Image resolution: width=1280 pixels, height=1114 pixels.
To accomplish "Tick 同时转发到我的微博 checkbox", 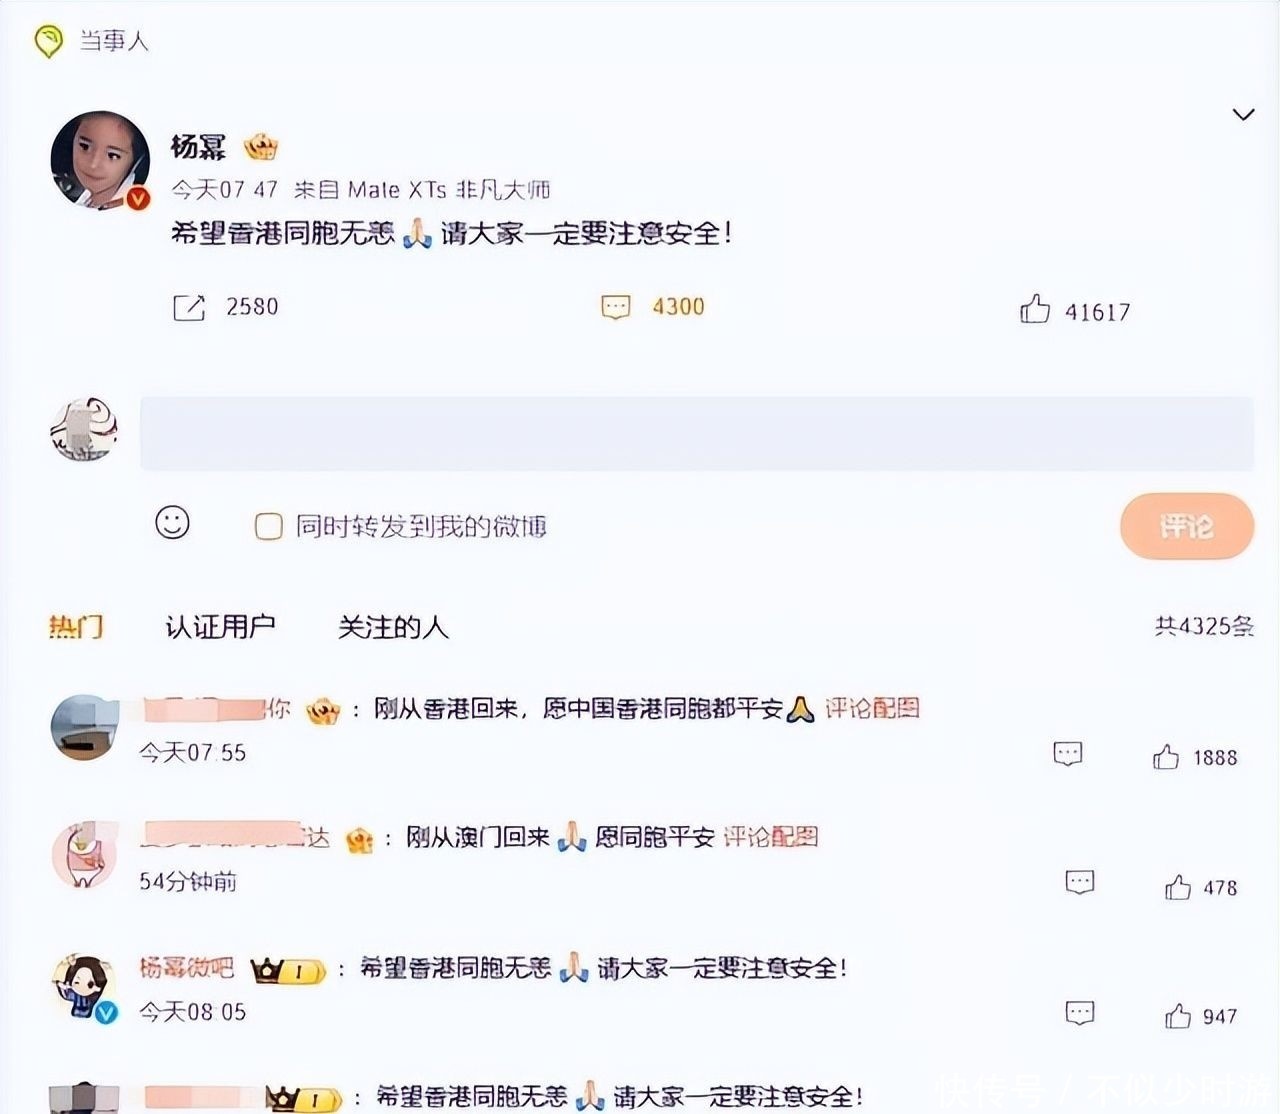I will point(269,526).
